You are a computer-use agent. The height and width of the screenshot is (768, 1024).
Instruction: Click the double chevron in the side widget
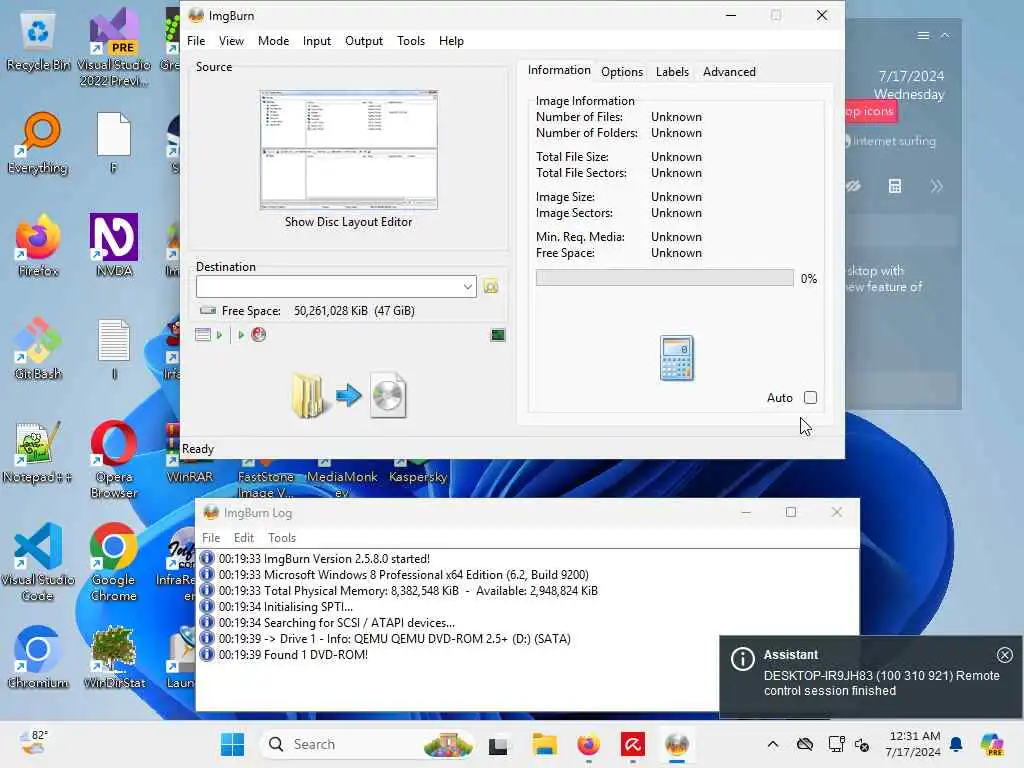pyautogui.click(x=936, y=187)
